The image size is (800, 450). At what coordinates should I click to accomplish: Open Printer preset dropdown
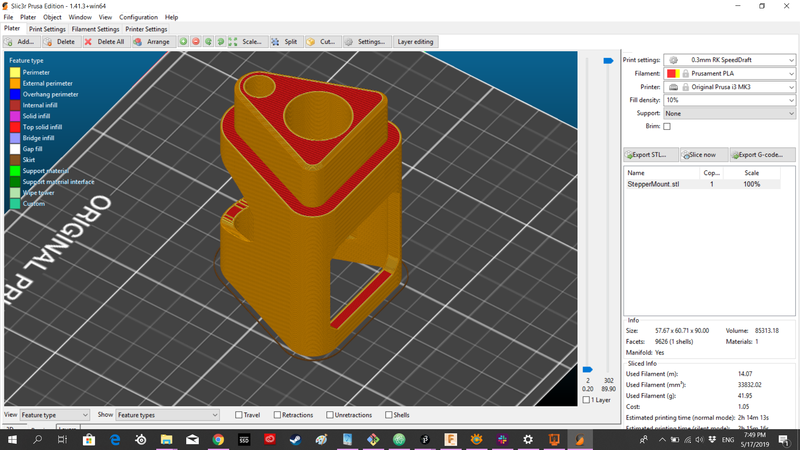[x=729, y=87]
